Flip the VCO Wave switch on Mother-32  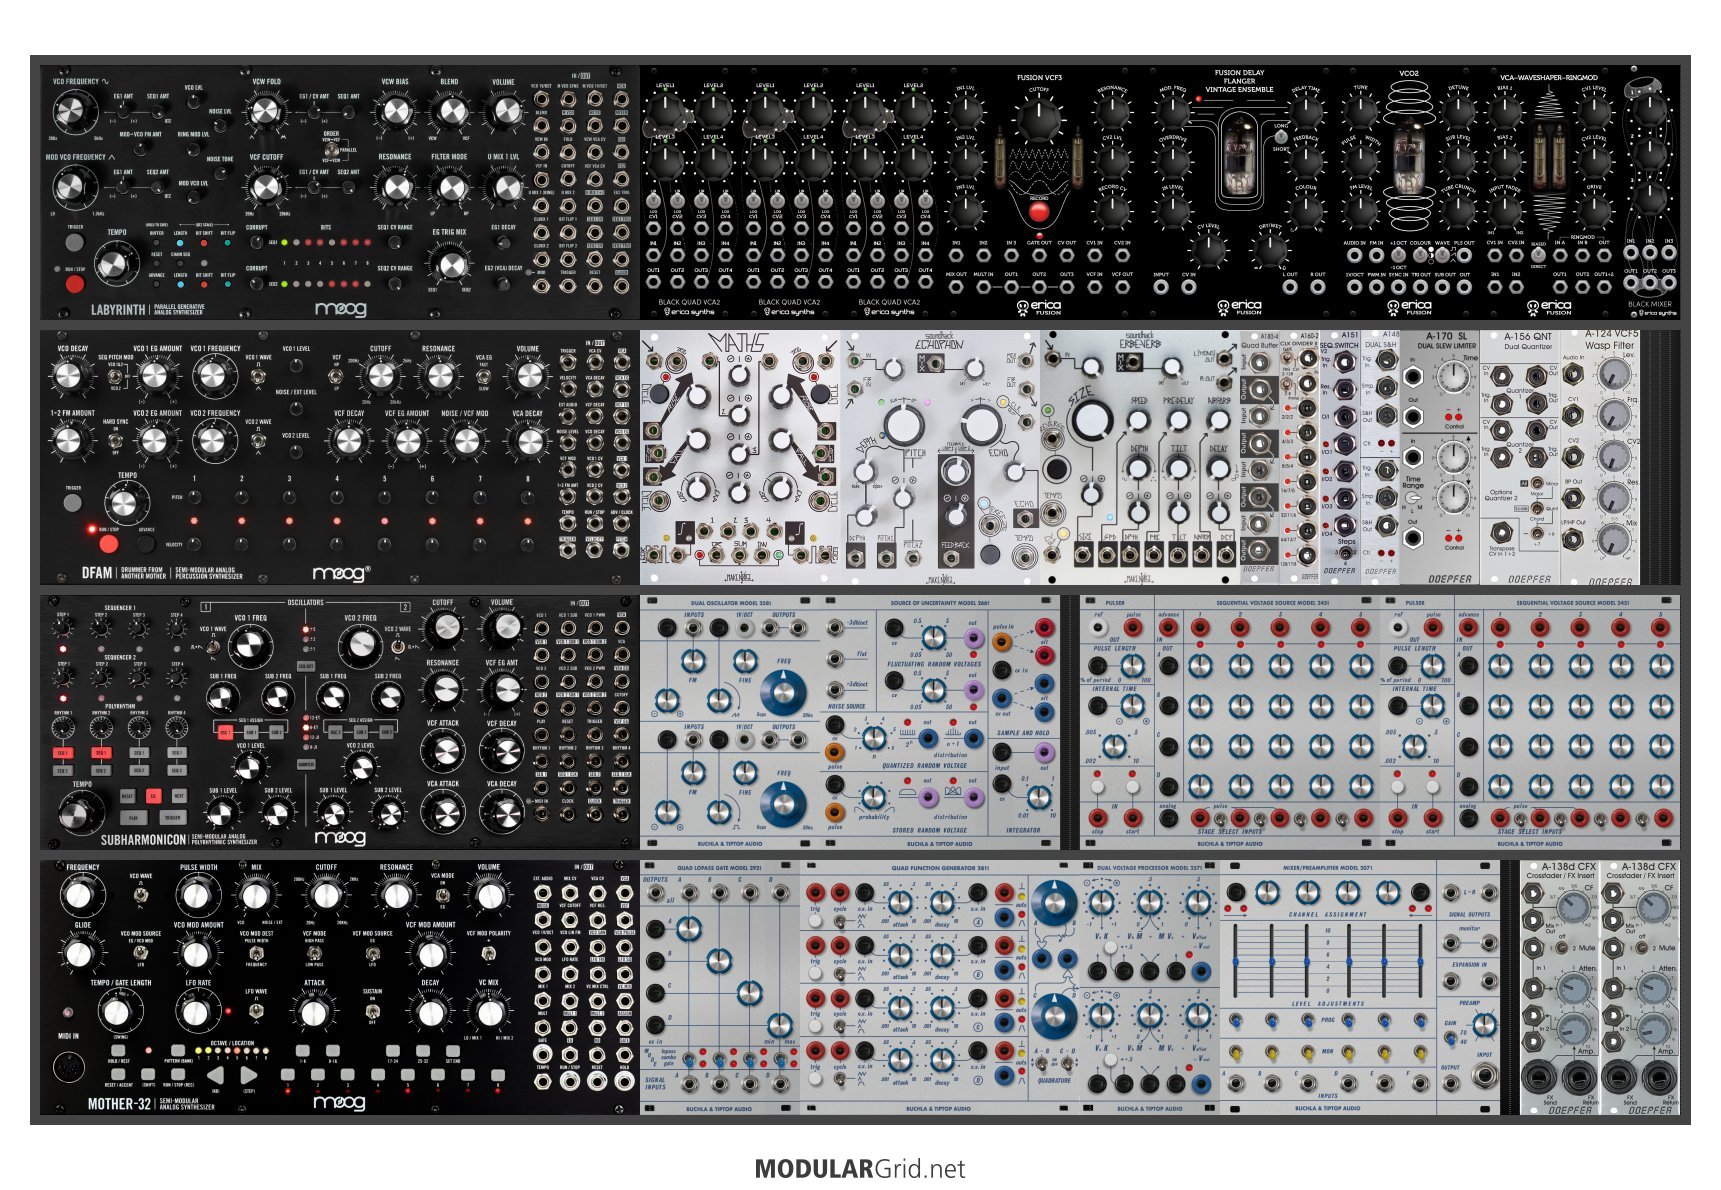tap(141, 895)
